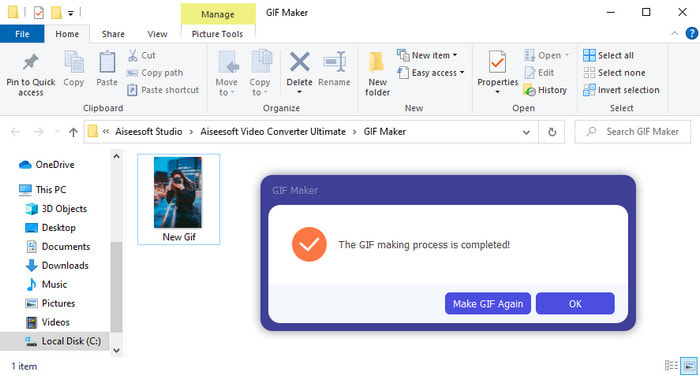Open Downloads in navigation pane
The width and height of the screenshot is (700, 376).
57,265
